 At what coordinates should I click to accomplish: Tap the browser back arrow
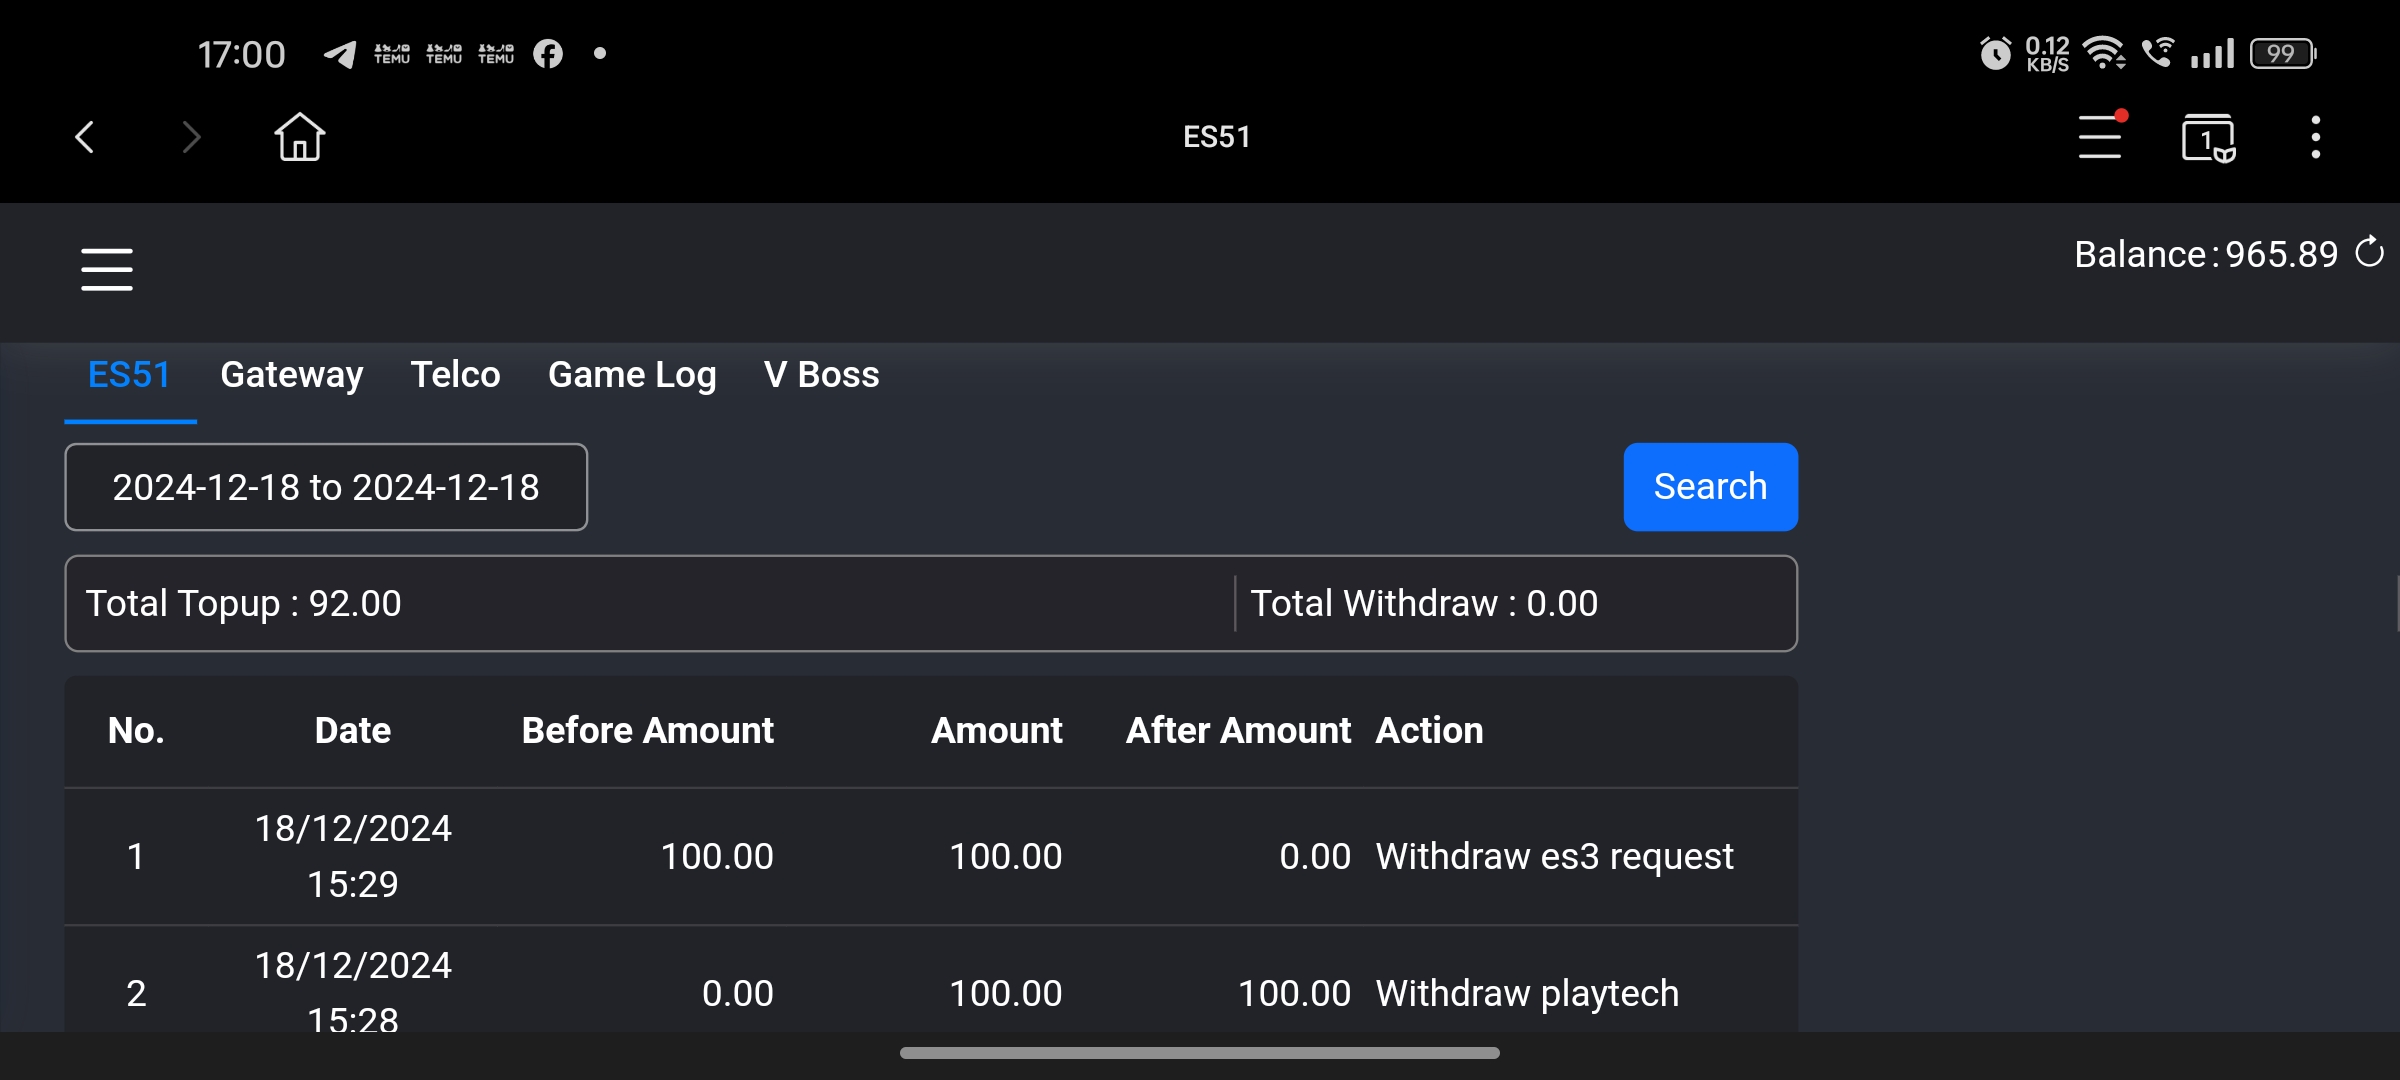[x=85, y=137]
